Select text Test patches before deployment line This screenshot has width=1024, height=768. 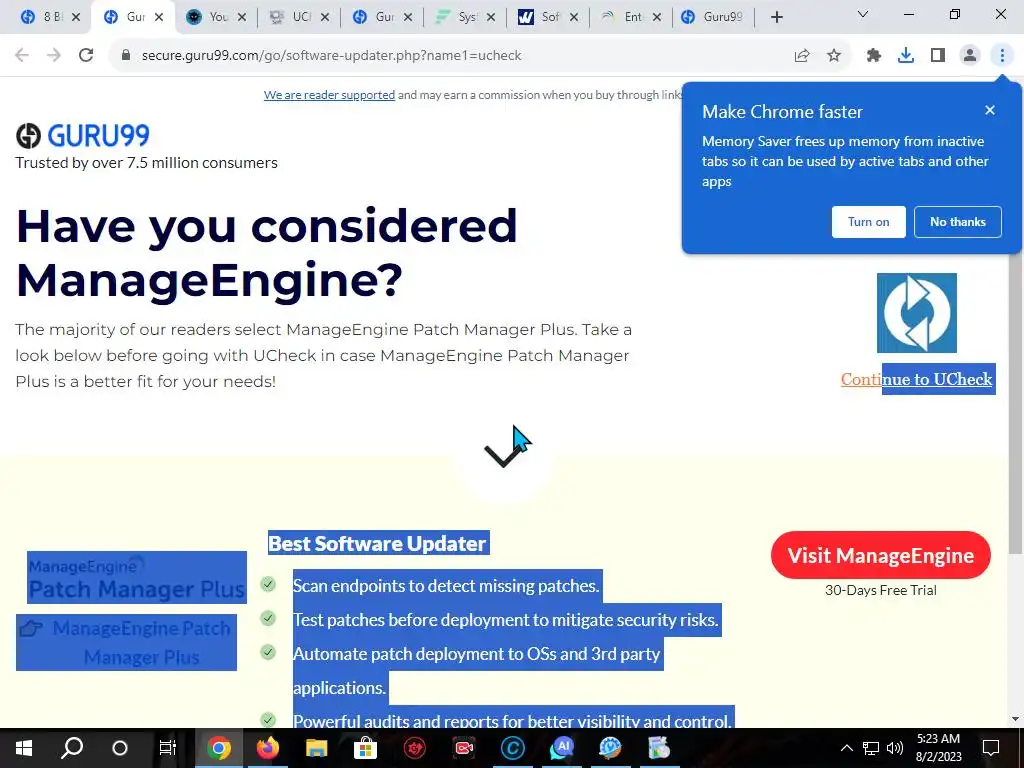point(506,620)
